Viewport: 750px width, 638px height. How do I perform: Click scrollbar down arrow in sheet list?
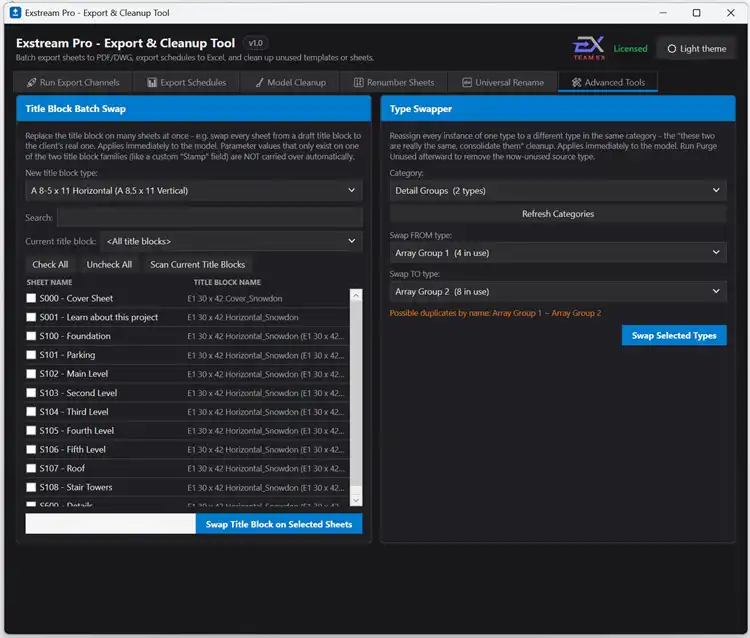pos(356,500)
